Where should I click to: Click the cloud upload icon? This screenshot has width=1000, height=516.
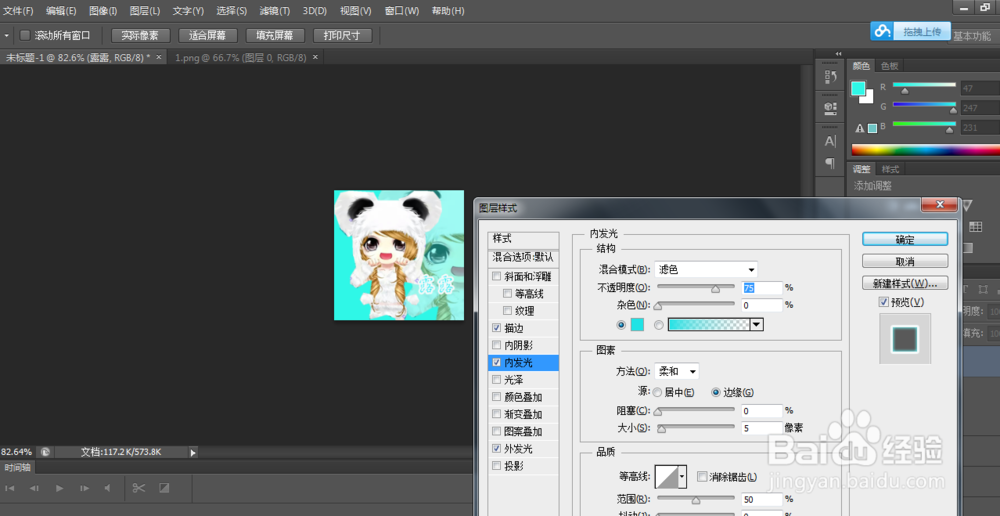(882, 31)
